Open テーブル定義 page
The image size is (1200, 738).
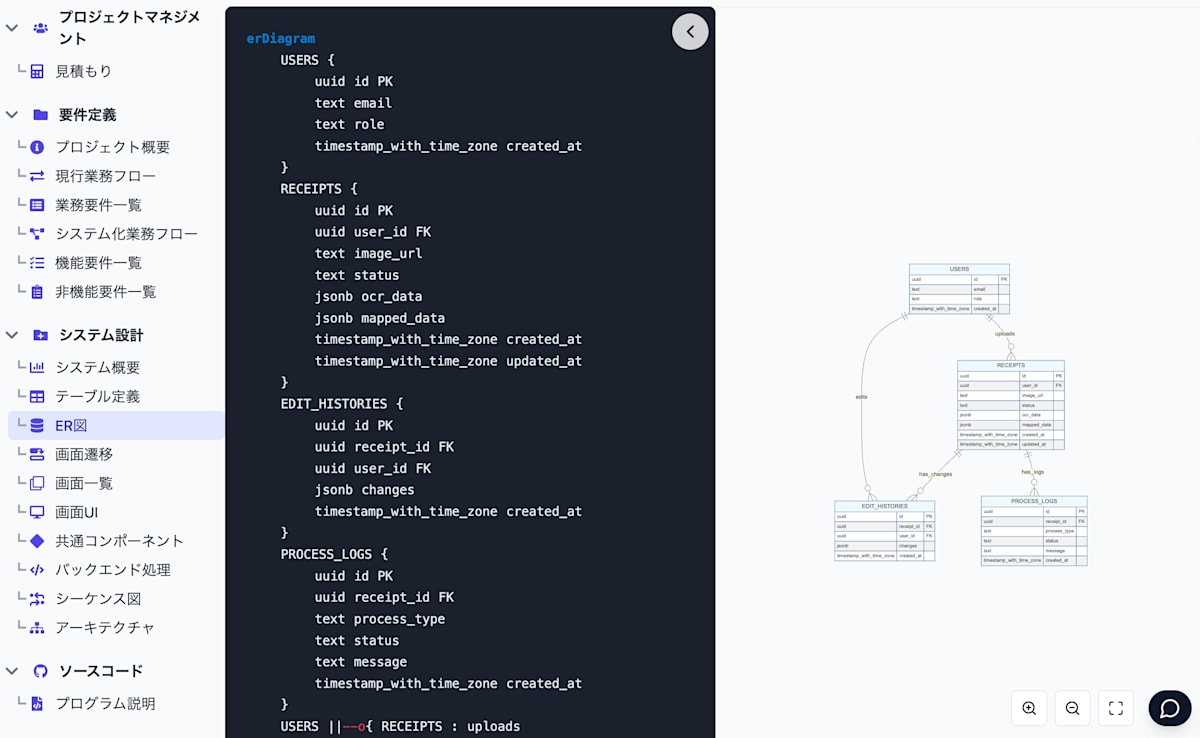pyautogui.click(x=98, y=396)
